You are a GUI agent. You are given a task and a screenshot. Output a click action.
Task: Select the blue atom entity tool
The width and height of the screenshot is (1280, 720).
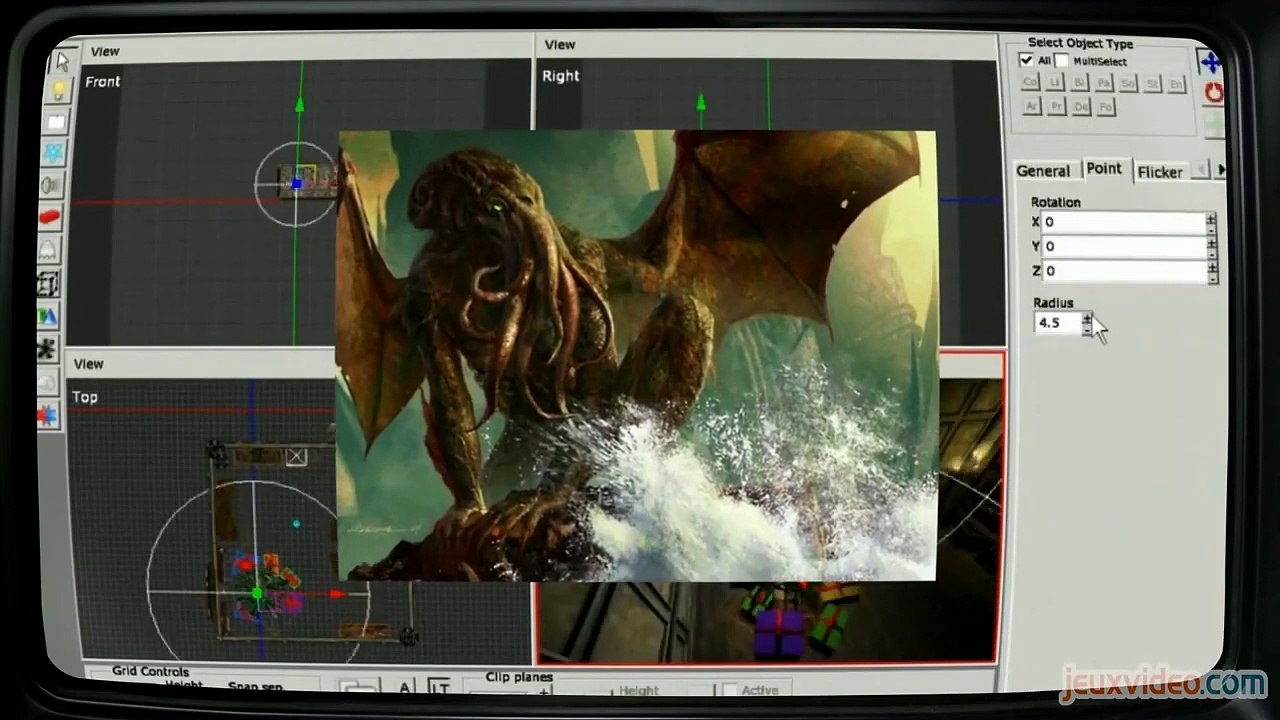pos(54,152)
